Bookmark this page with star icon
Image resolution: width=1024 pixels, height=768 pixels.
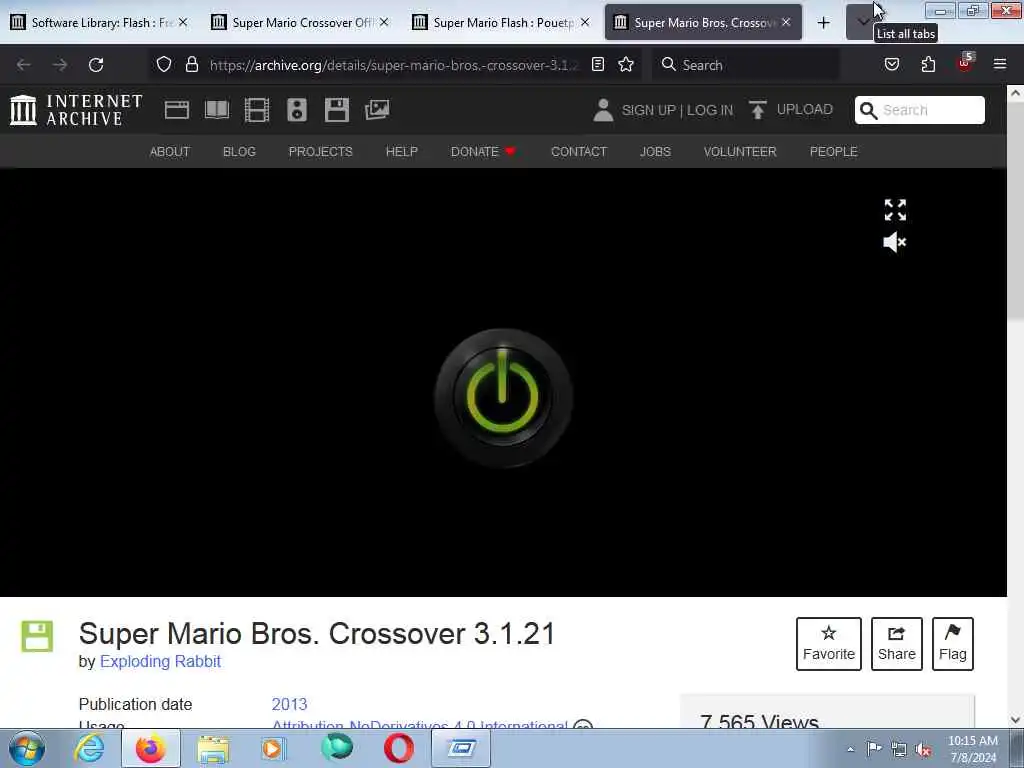tap(626, 64)
